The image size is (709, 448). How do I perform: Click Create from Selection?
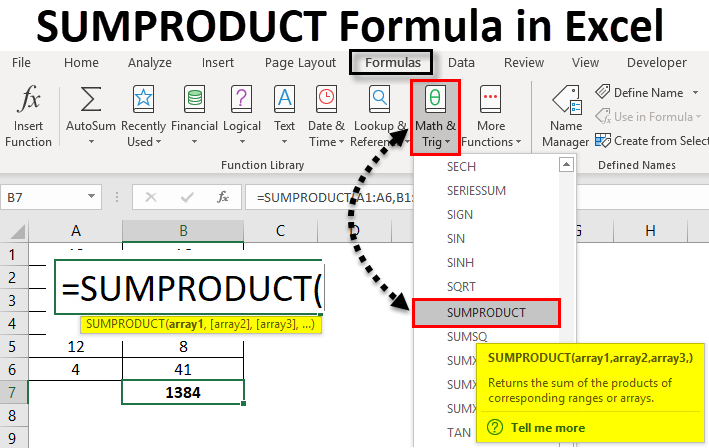pos(652,141)
